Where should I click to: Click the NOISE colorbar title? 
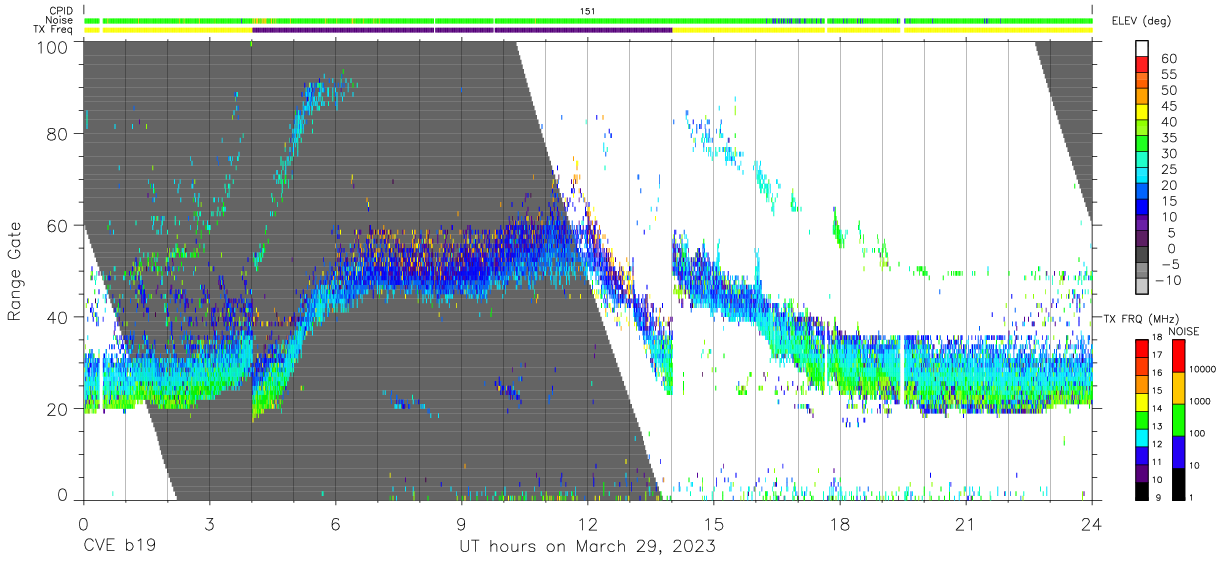tap(1185, 331)
